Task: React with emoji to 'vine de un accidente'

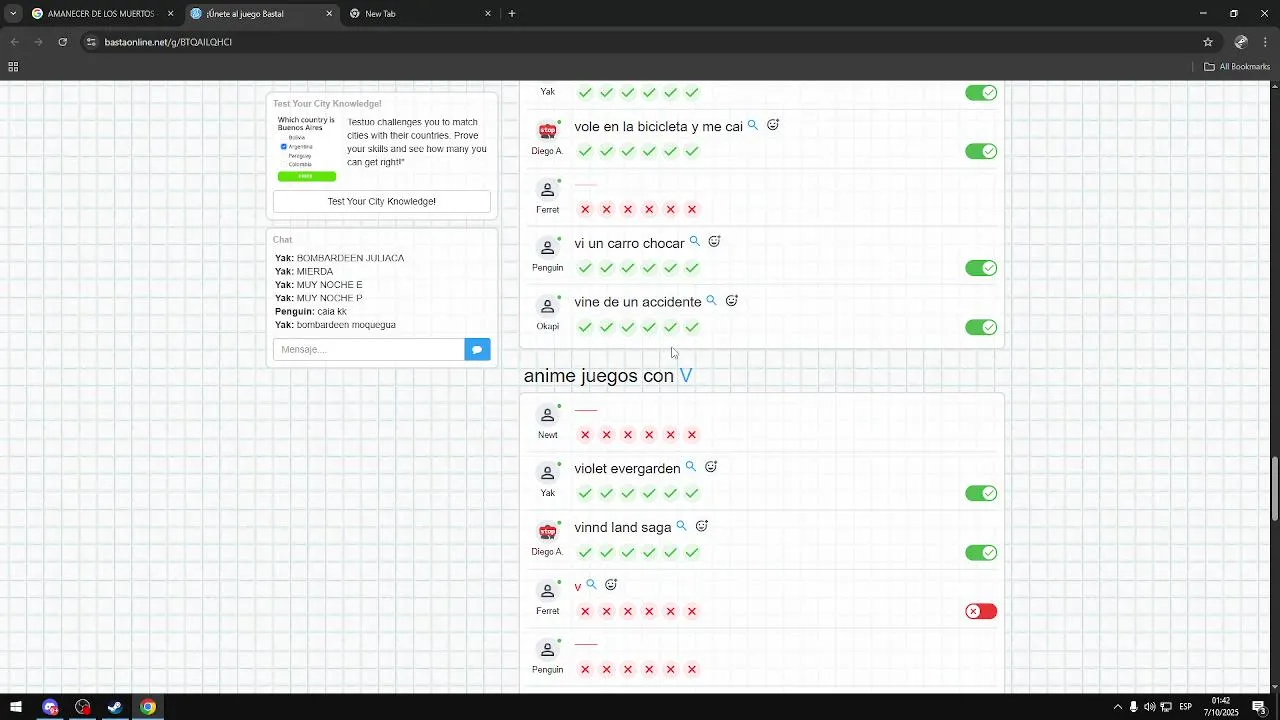Action: (732, 301)
